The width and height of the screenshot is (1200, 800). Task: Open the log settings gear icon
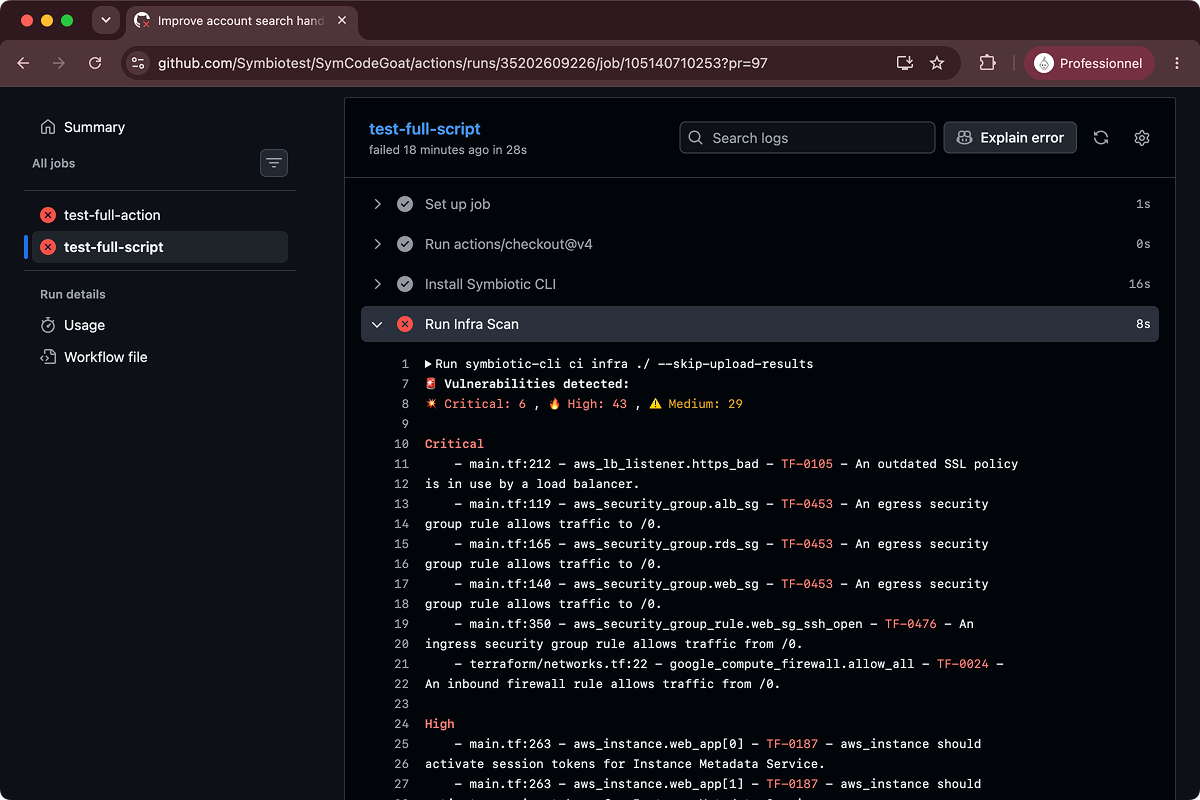pyautogui.click(x=1142, y=138)
